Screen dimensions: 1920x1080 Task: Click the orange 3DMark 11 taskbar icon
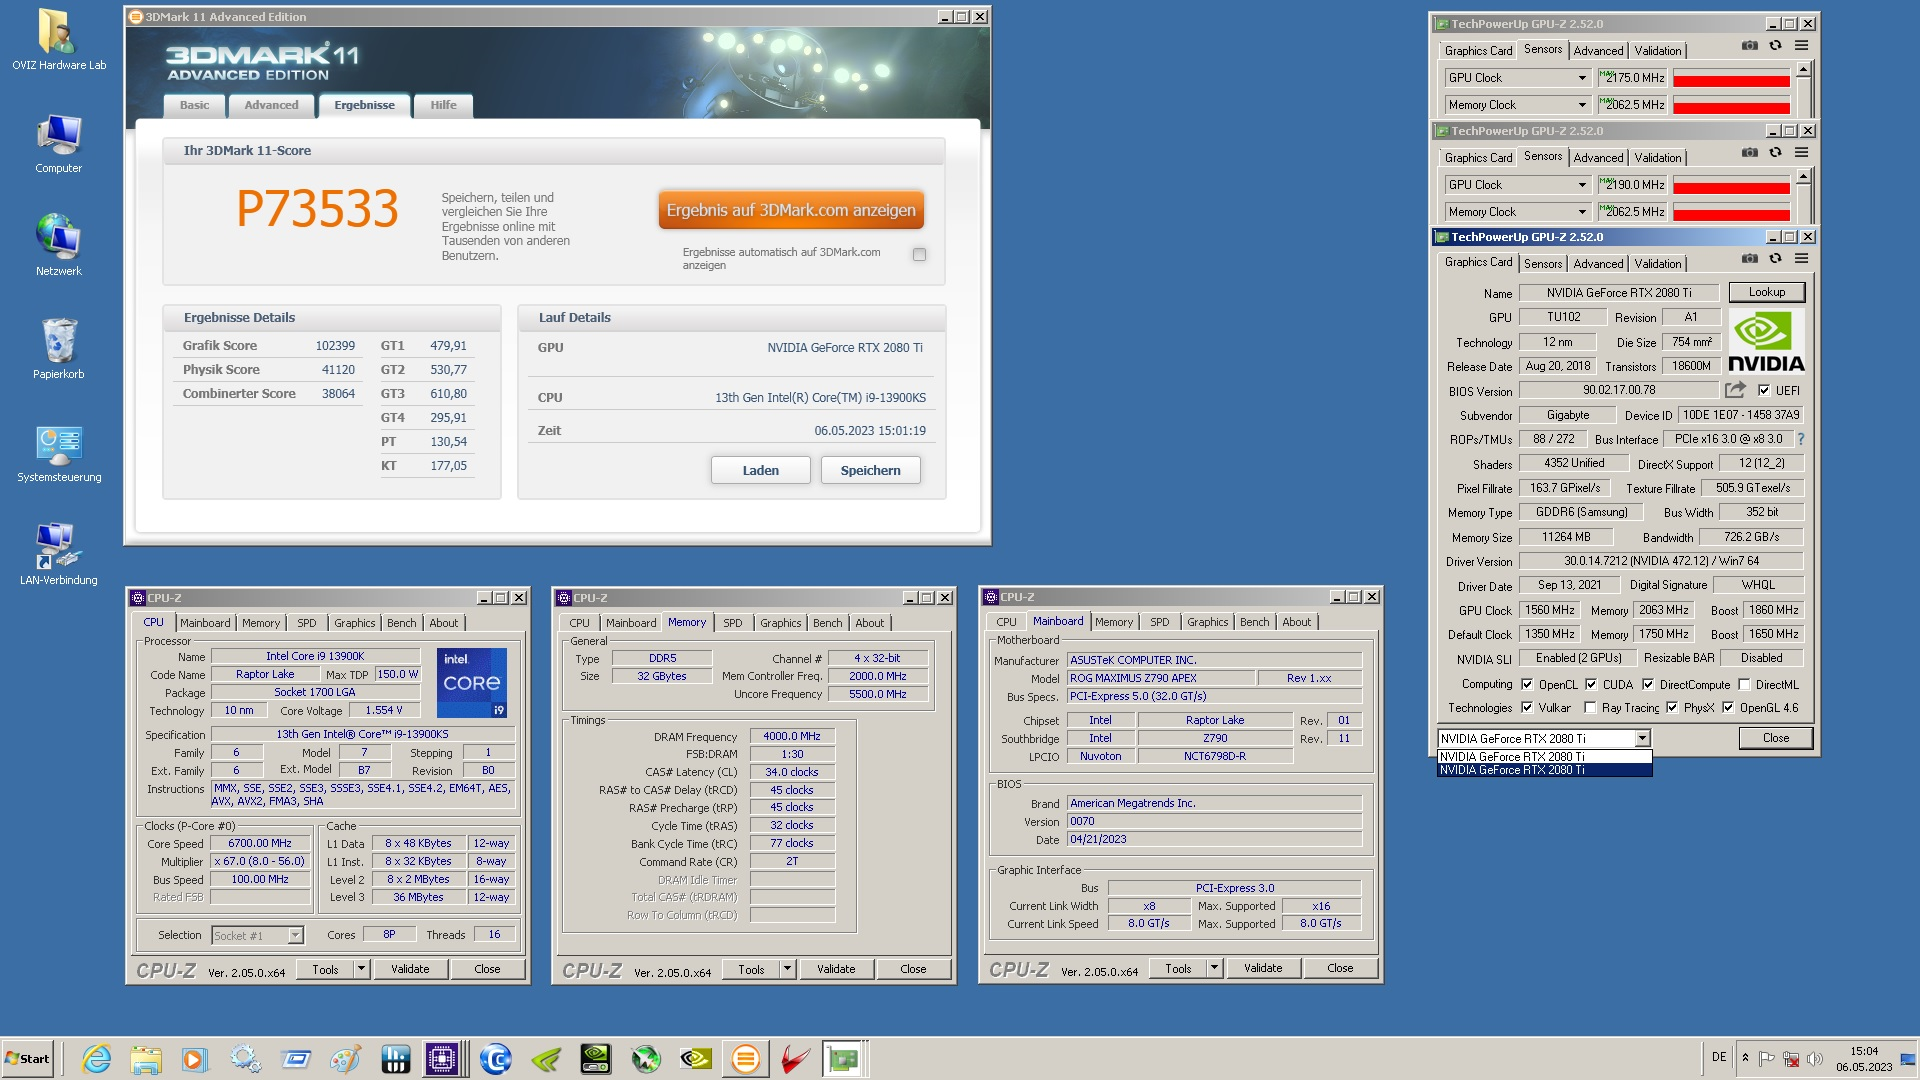[745, 1059]
